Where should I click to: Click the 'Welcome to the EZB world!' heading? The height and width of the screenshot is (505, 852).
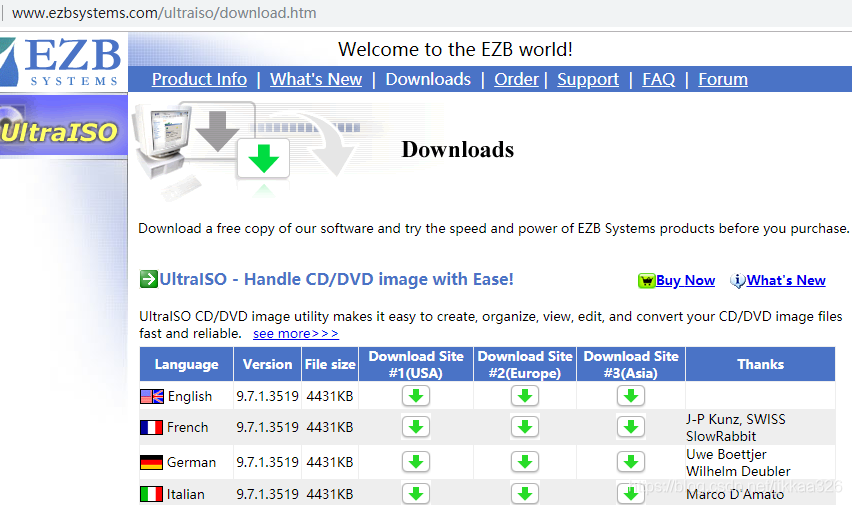[455, 49]
